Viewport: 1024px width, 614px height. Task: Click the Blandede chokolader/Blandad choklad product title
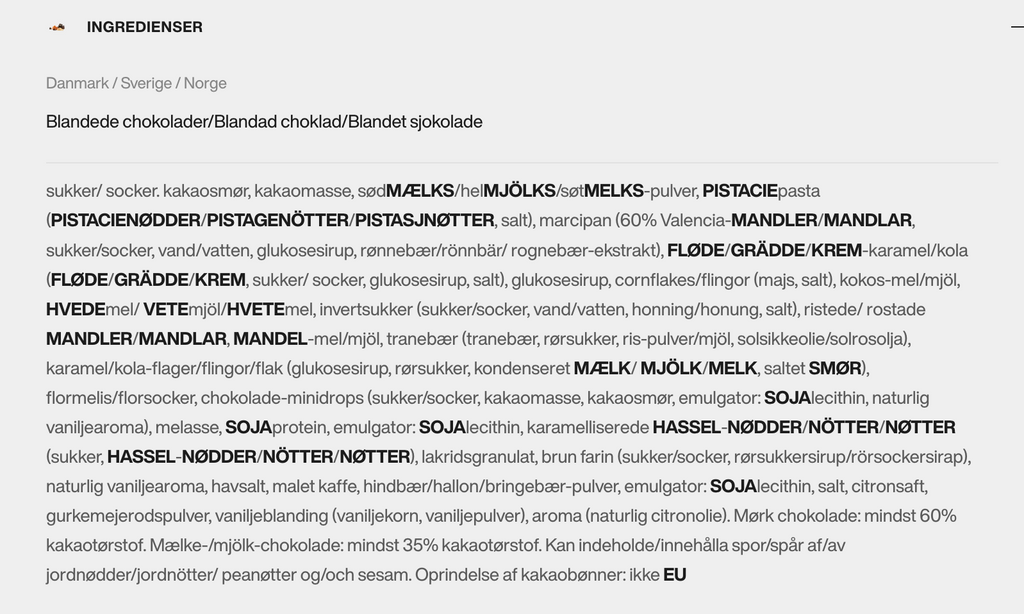264,121
